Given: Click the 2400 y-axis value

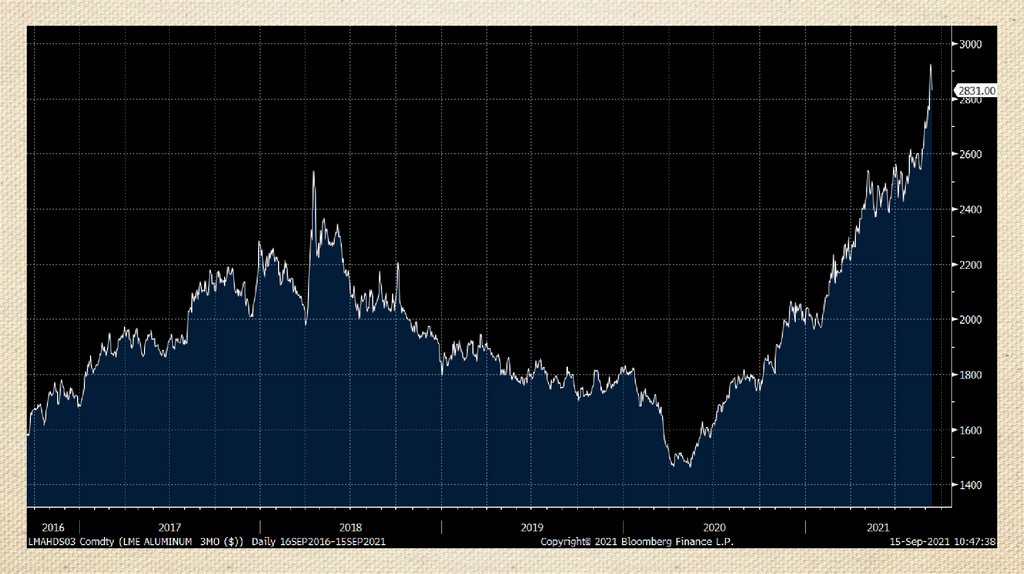Looking at the screenshot, I should (970, 210).
